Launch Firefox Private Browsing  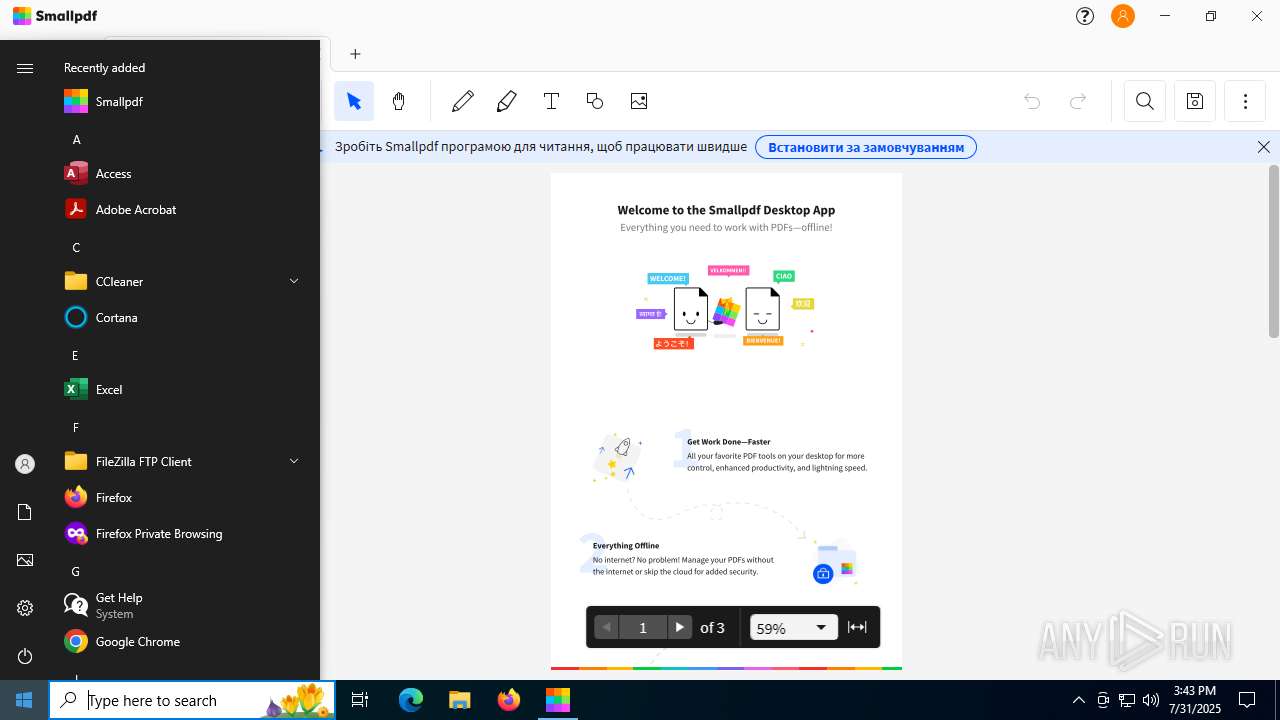[x=183, y=533]
